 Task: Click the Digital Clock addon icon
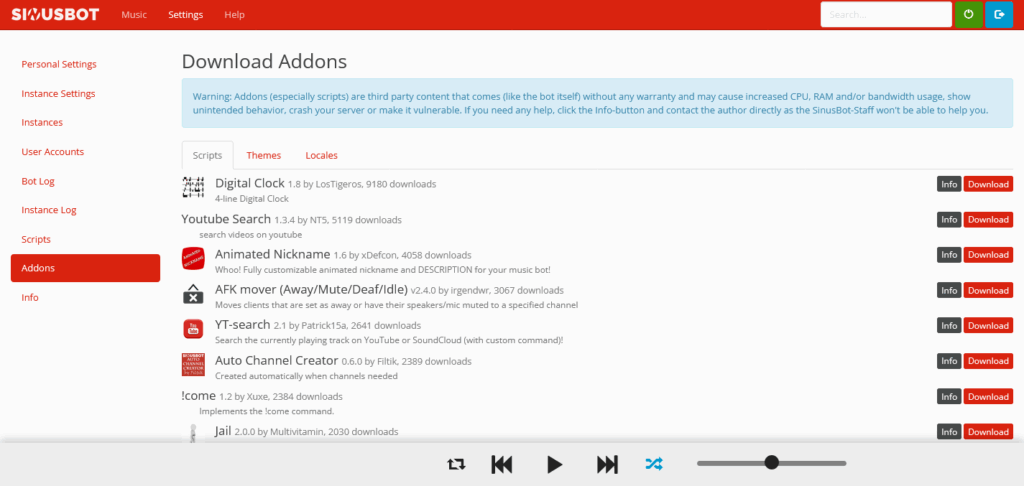coord(193,187)
